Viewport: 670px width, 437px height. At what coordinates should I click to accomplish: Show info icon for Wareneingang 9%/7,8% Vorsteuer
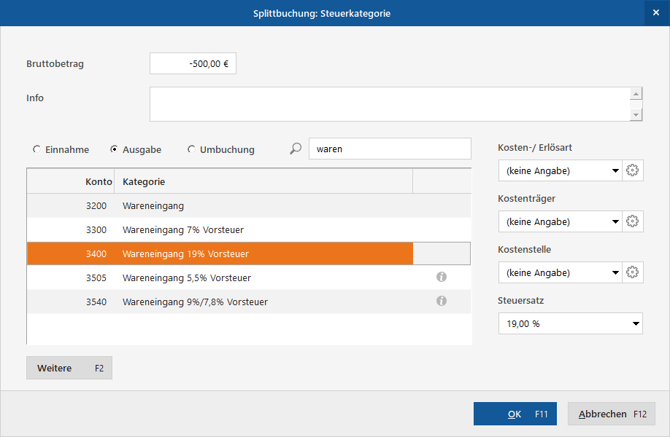click(441, 301)
